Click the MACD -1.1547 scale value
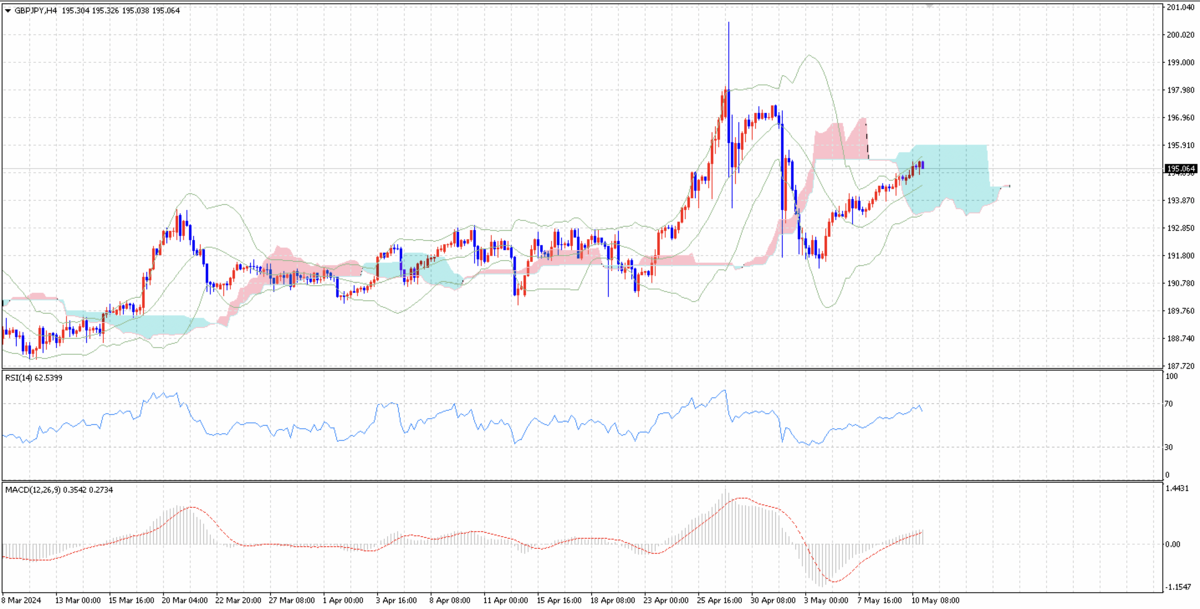 1180,588
